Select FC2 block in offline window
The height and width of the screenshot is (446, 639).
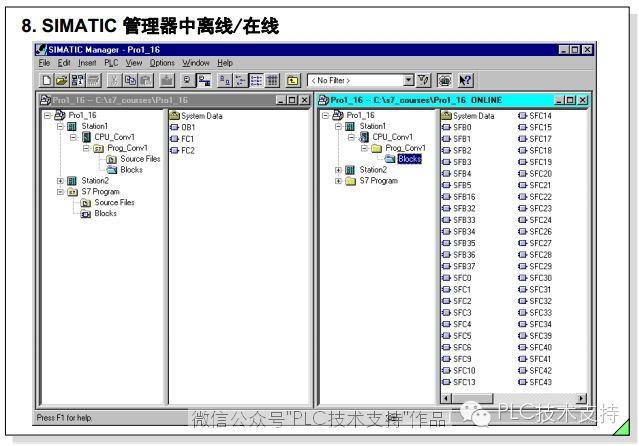click(x=187, y=150)
